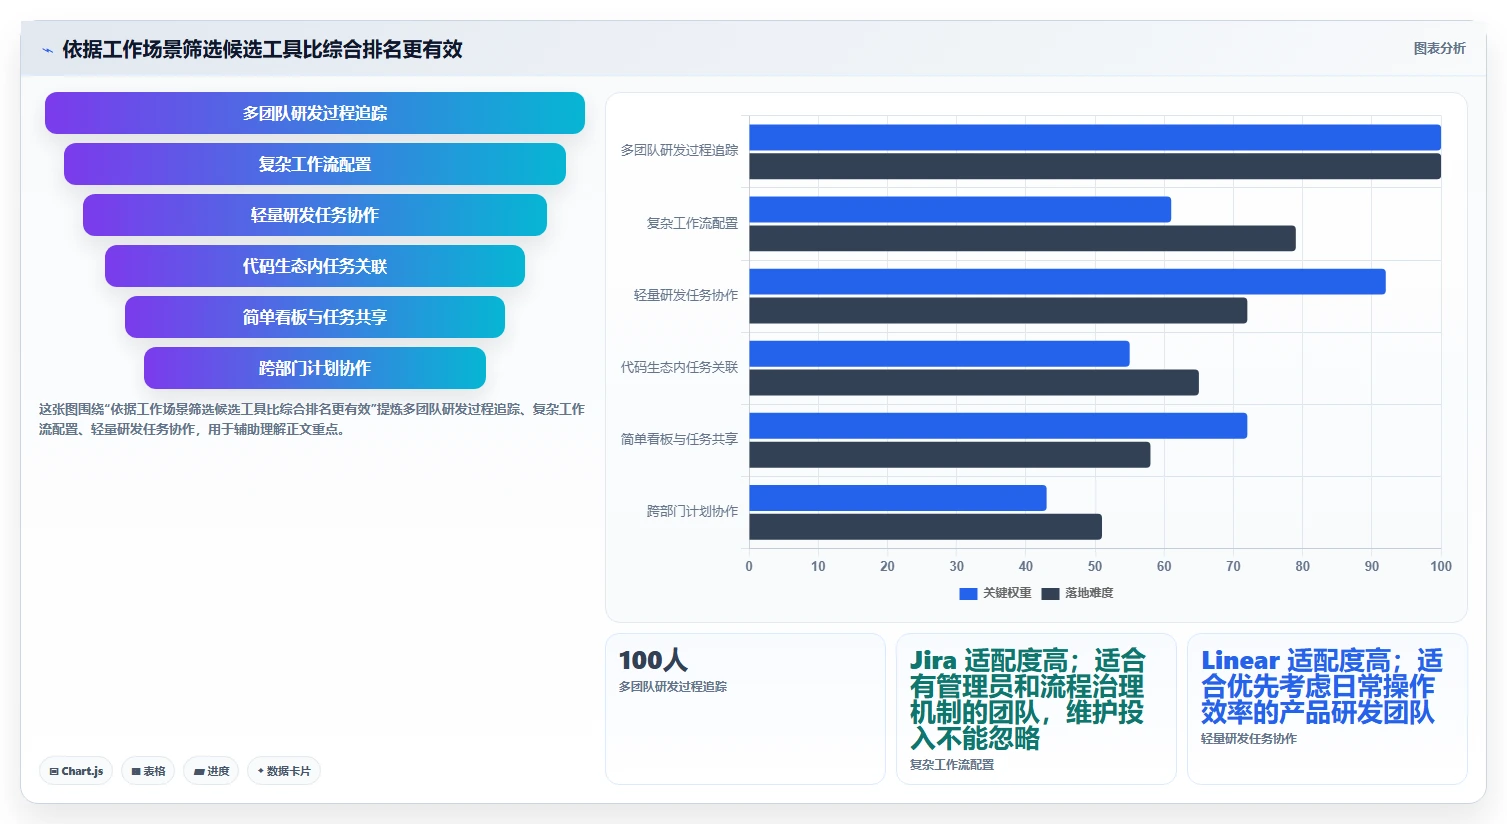
Task: Click the y-axis label 多团队研发过程追踪
Action: tap(679, 150)
